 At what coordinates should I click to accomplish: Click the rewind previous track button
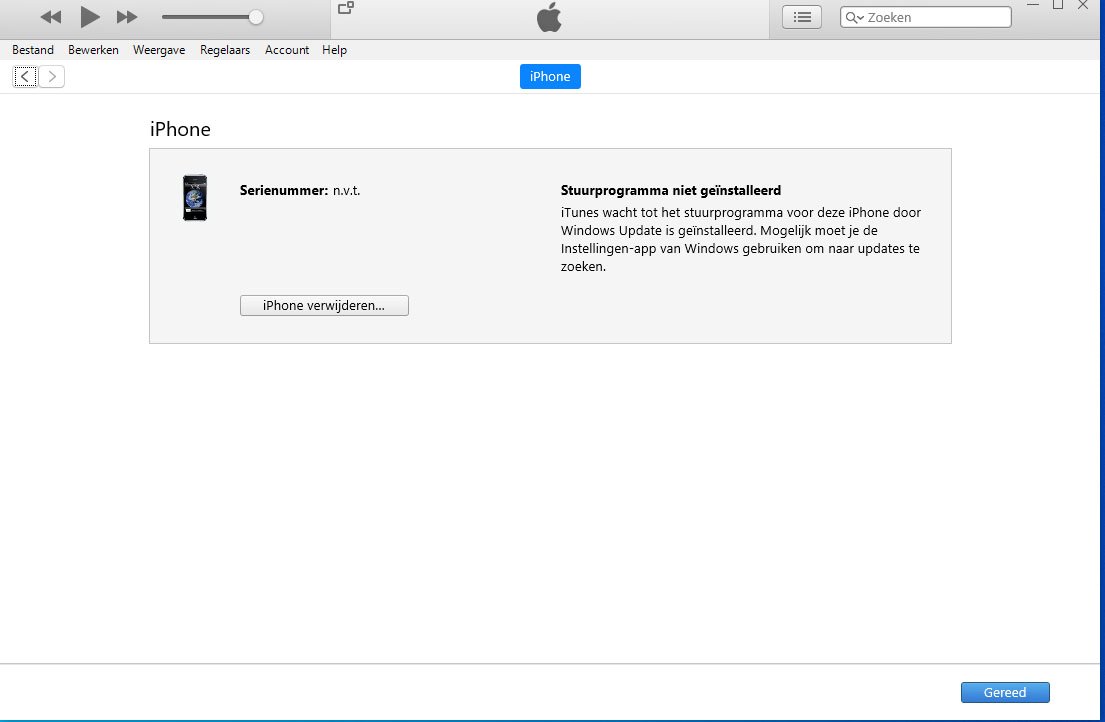tap(51, 17)
